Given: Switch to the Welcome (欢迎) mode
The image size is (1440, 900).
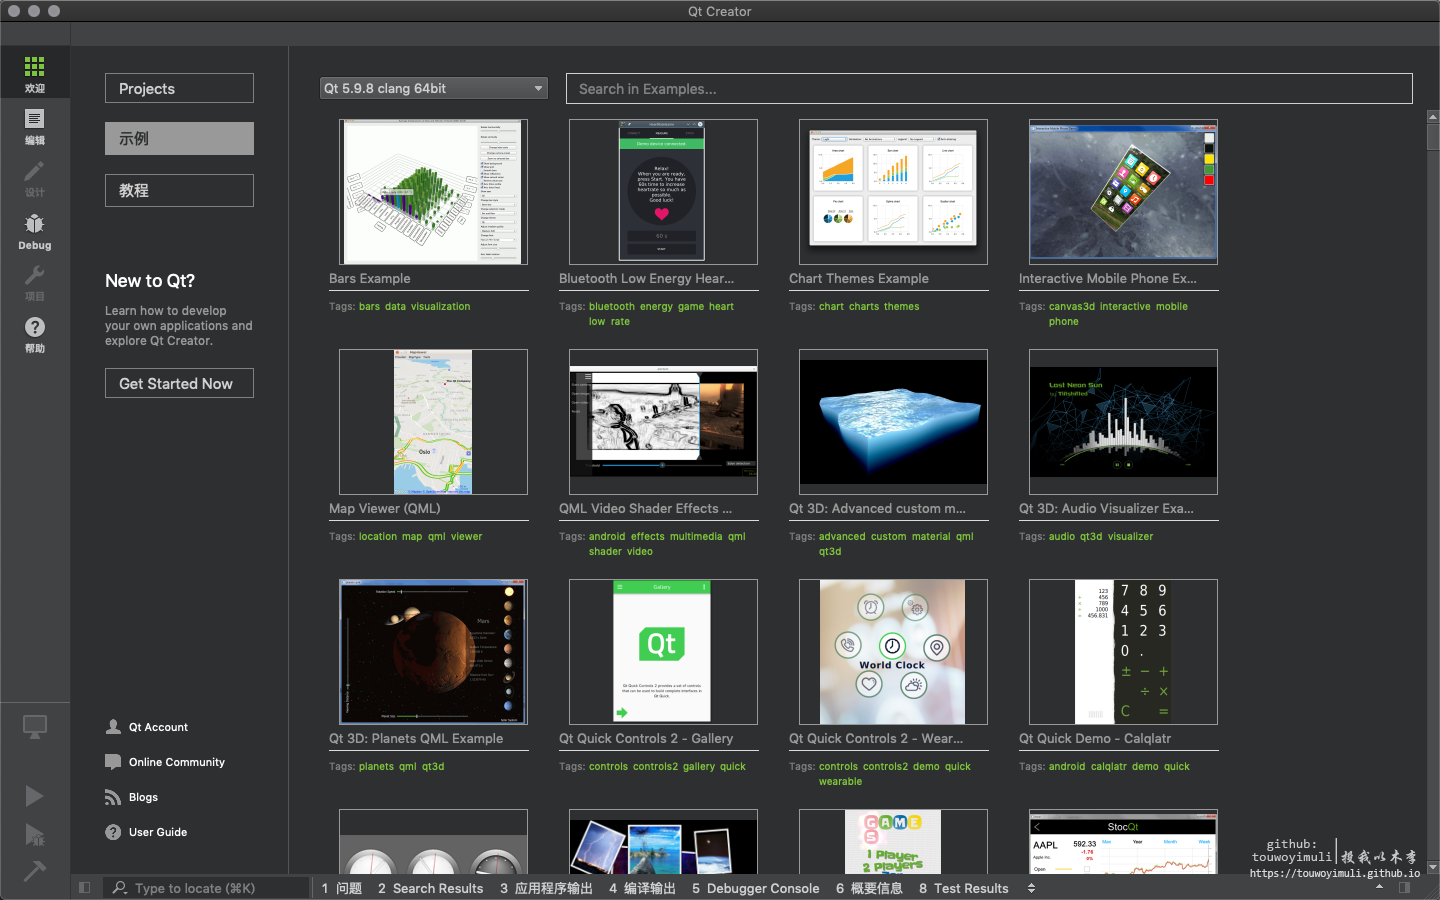Looking at the screenshot, I should (35, 72).
